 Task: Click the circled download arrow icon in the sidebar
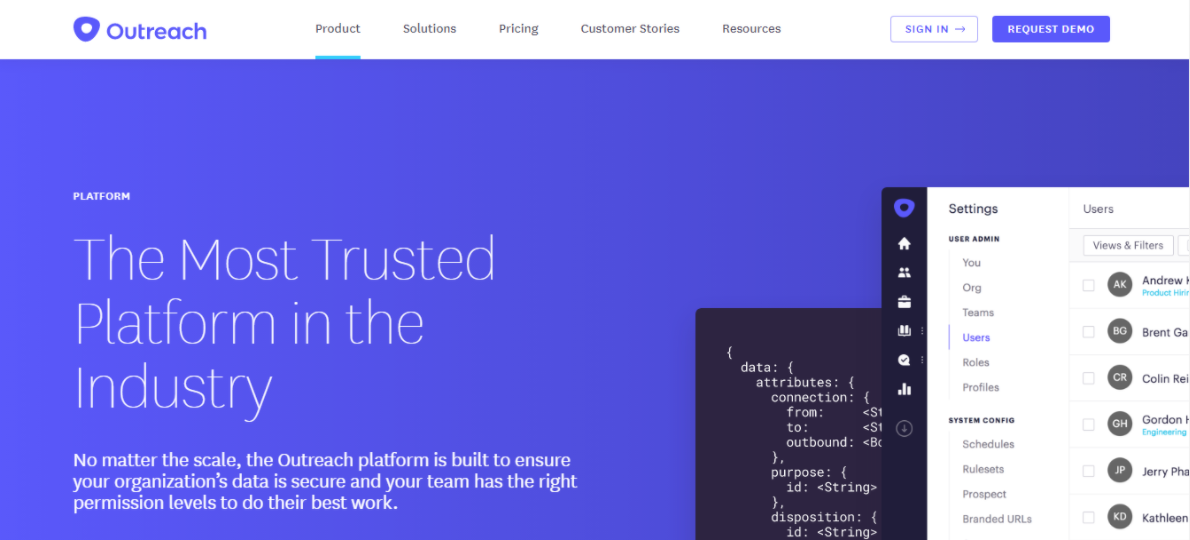pos(904,429)
